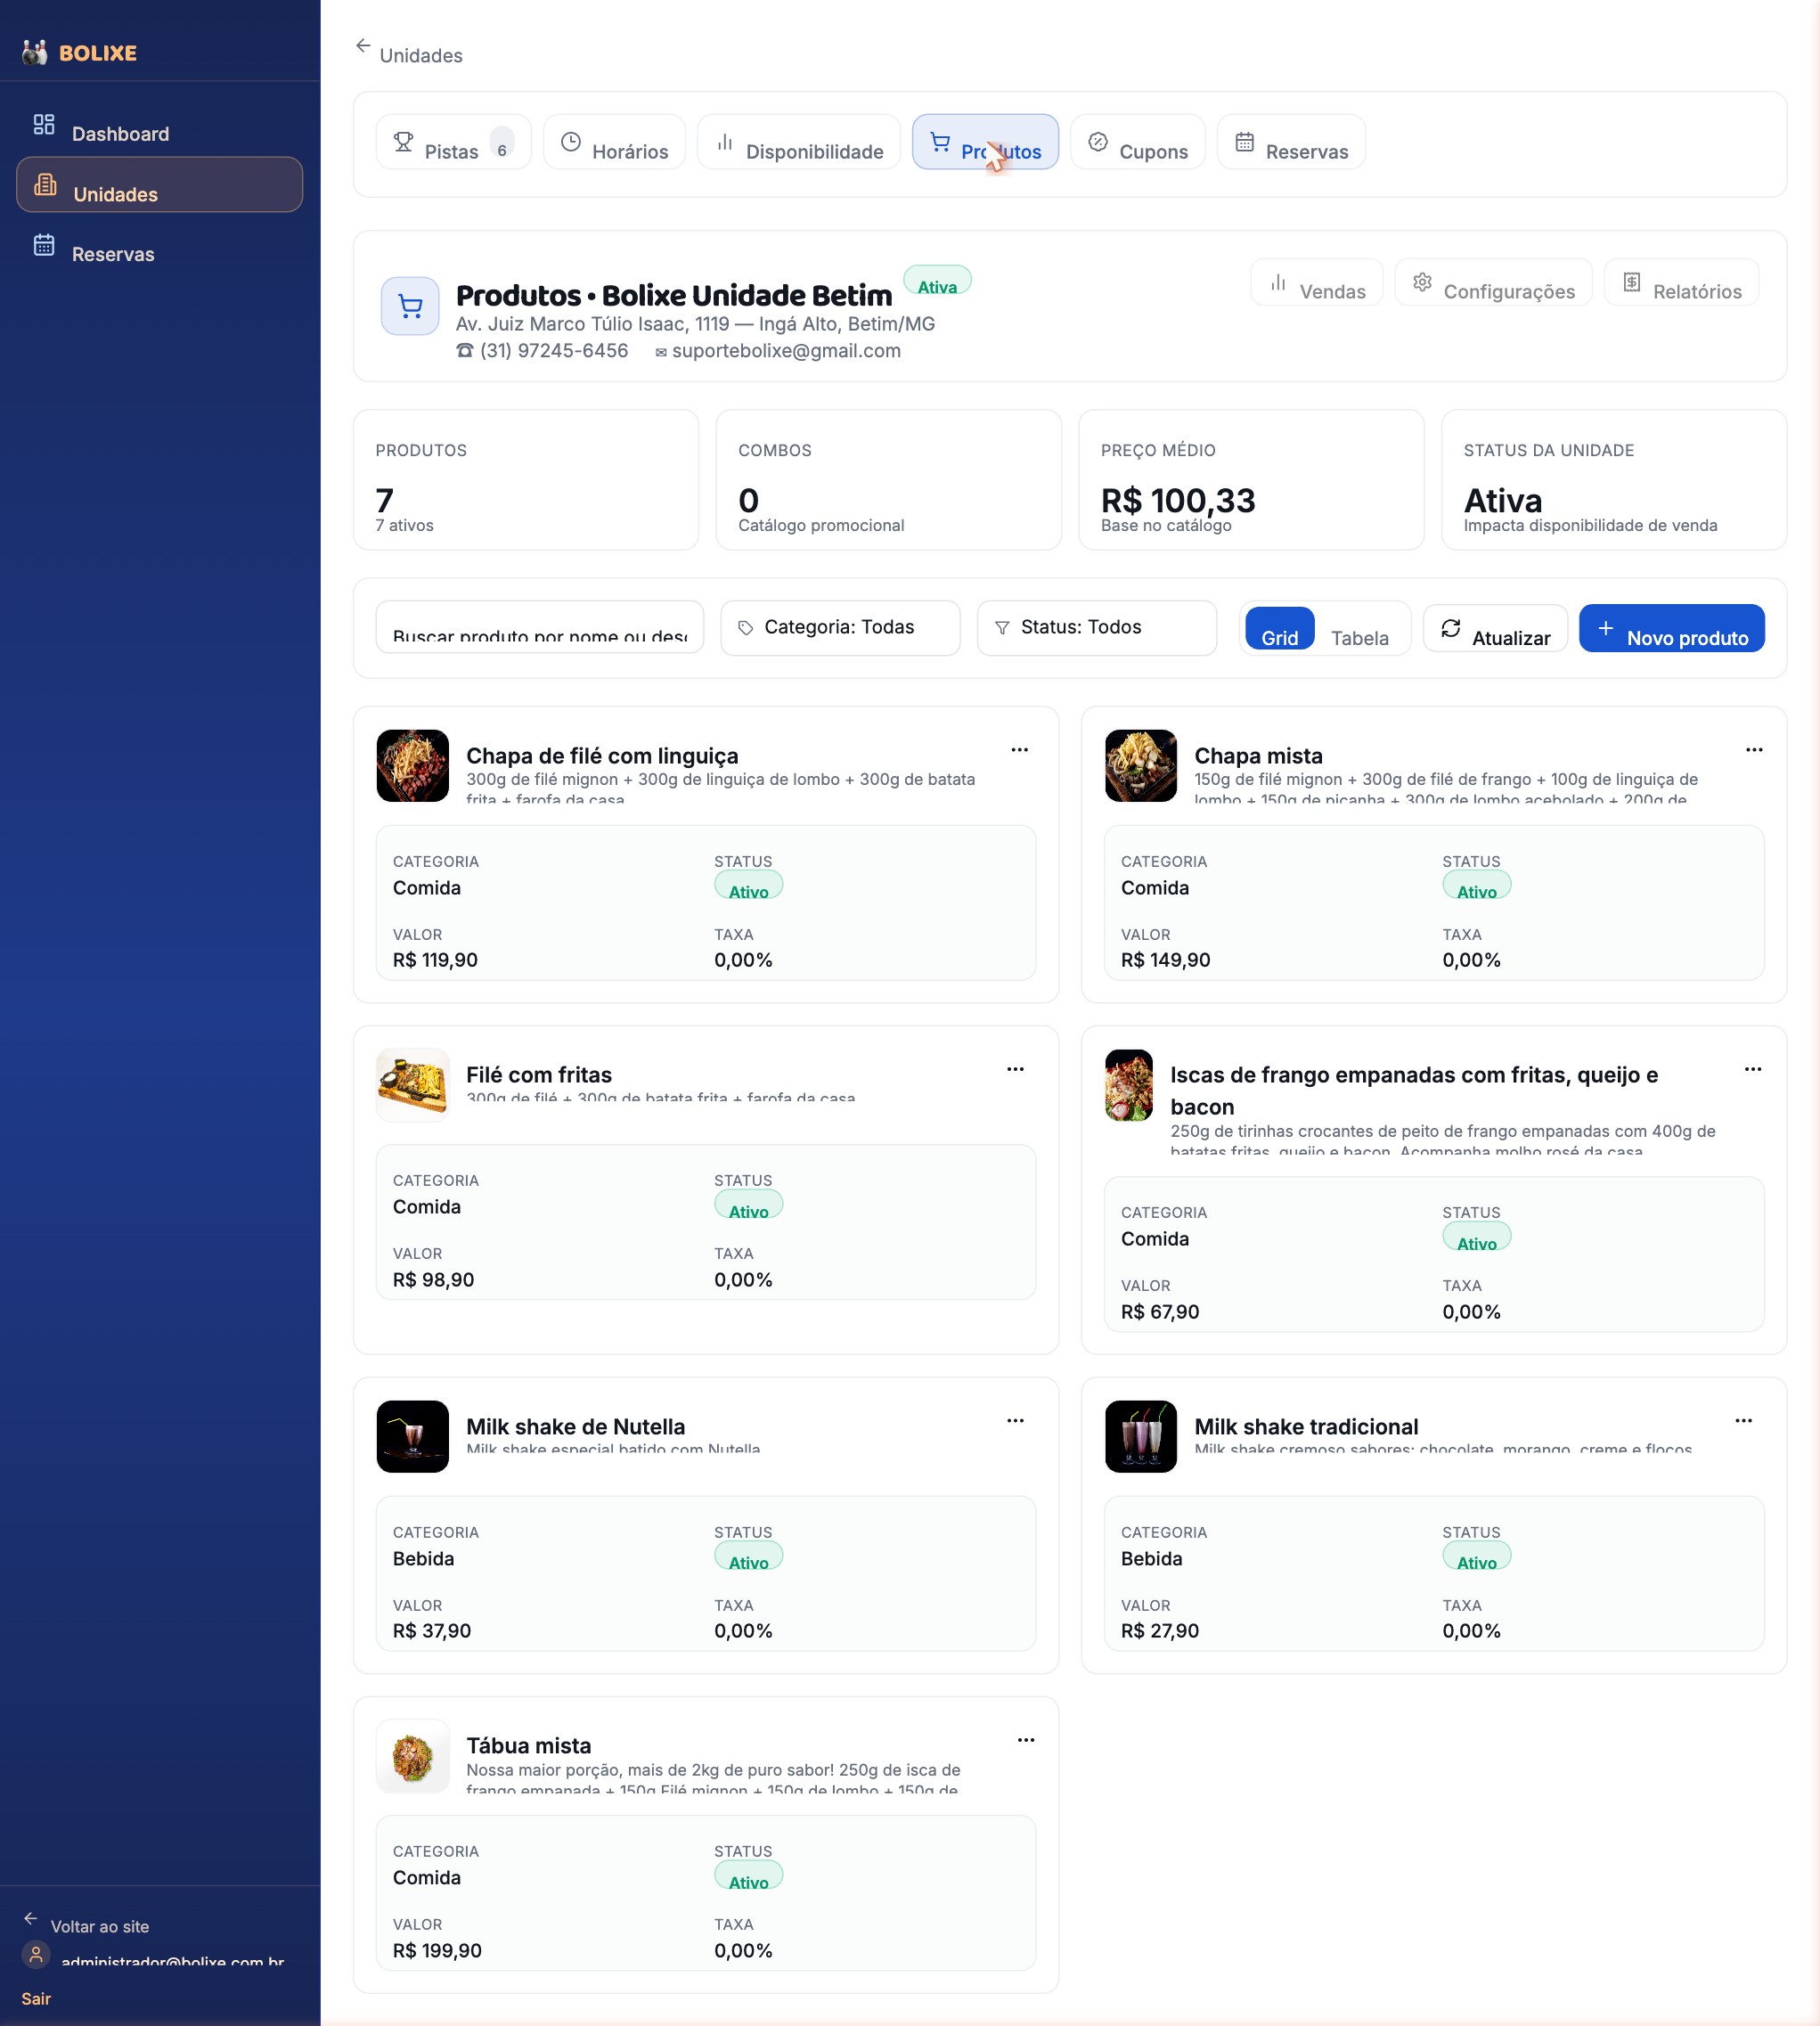Click the refresh icon on Atualizar
Viewport: 1820px width, 2026px height.
(x=1451, y=628)
